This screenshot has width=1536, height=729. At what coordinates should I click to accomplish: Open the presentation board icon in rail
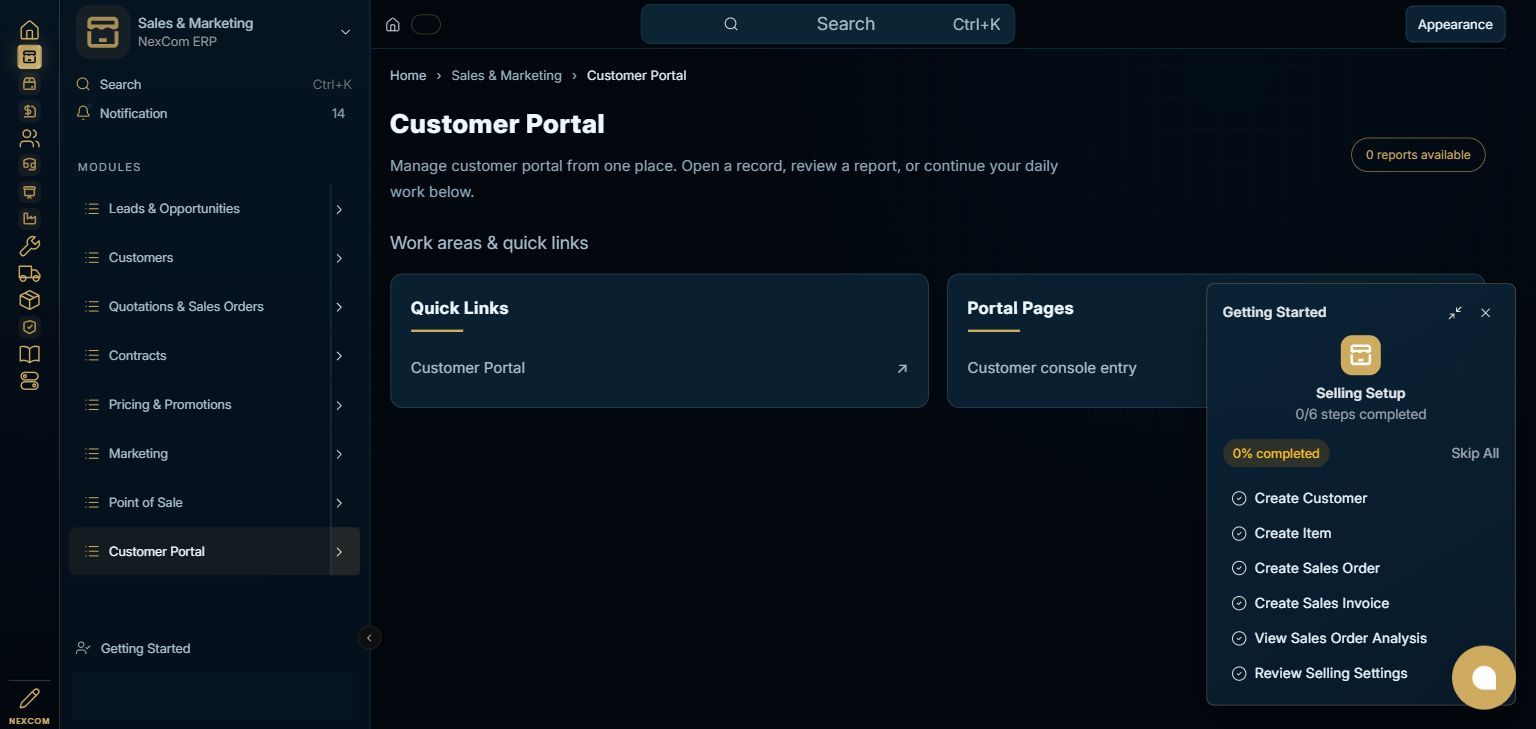click(x=30, y=192)
